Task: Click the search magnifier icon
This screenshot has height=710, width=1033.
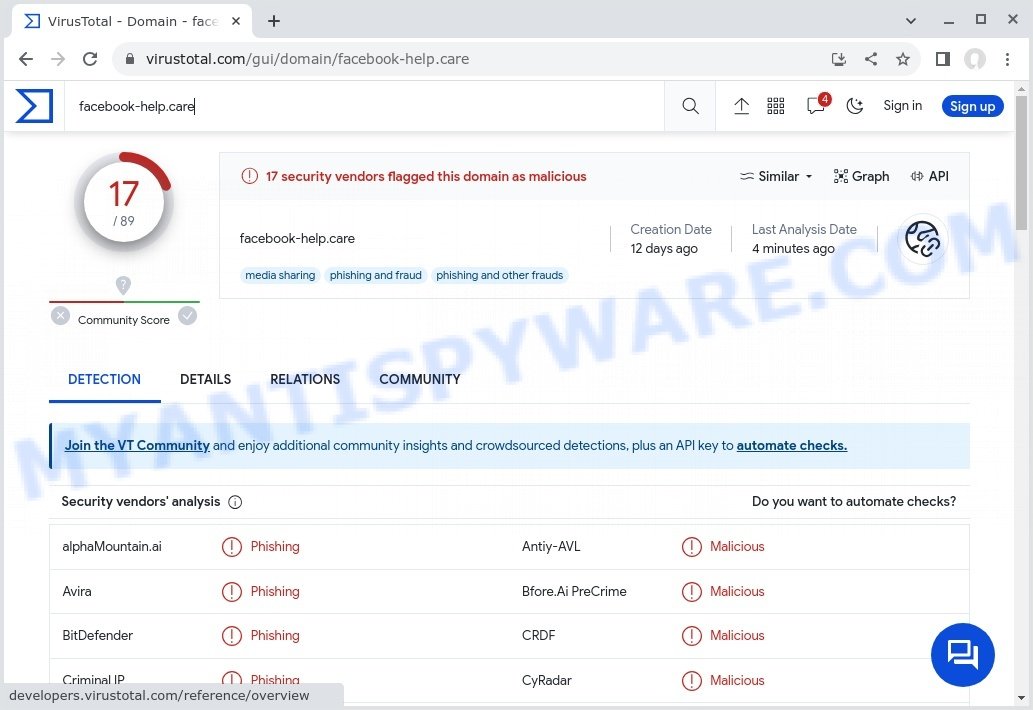Action: (x=690, y=106)
